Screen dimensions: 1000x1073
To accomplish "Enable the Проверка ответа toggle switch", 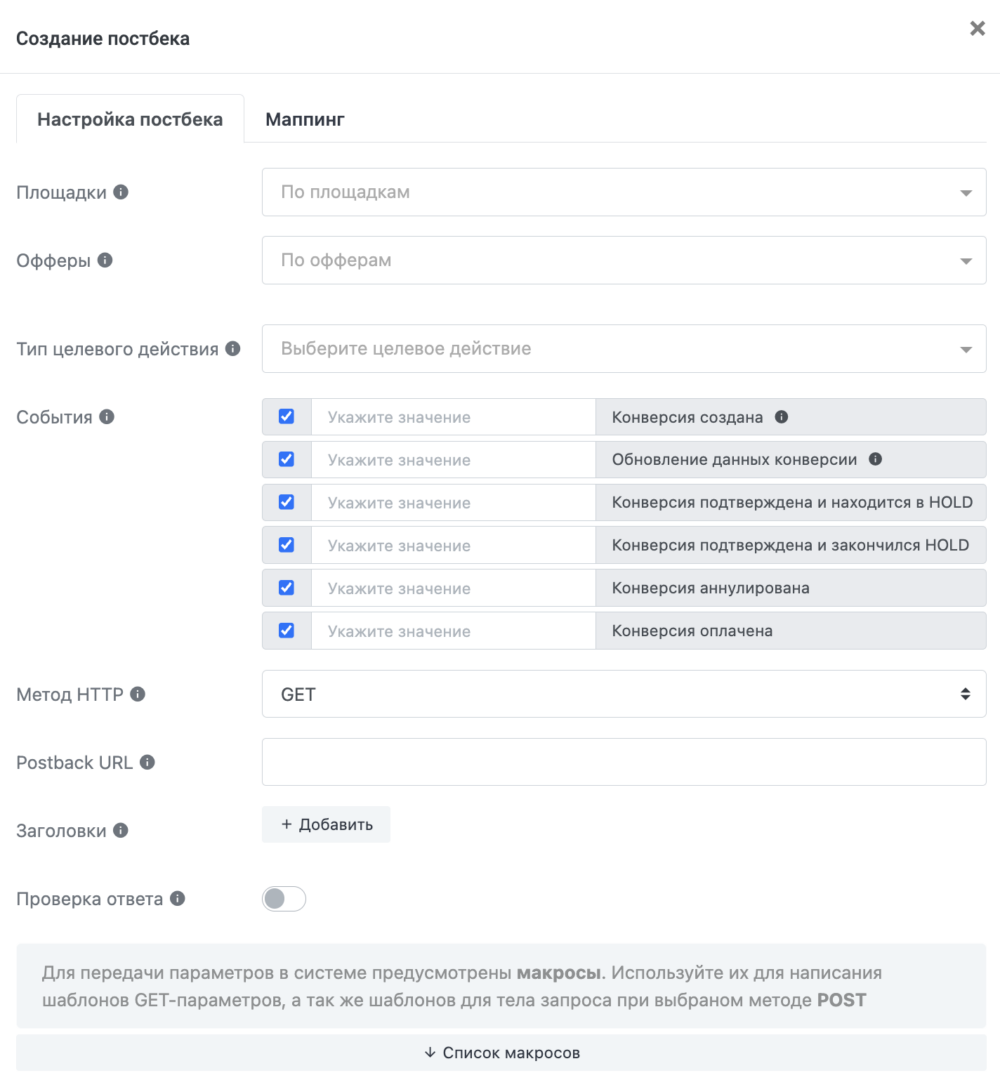I will pos(284,899).
